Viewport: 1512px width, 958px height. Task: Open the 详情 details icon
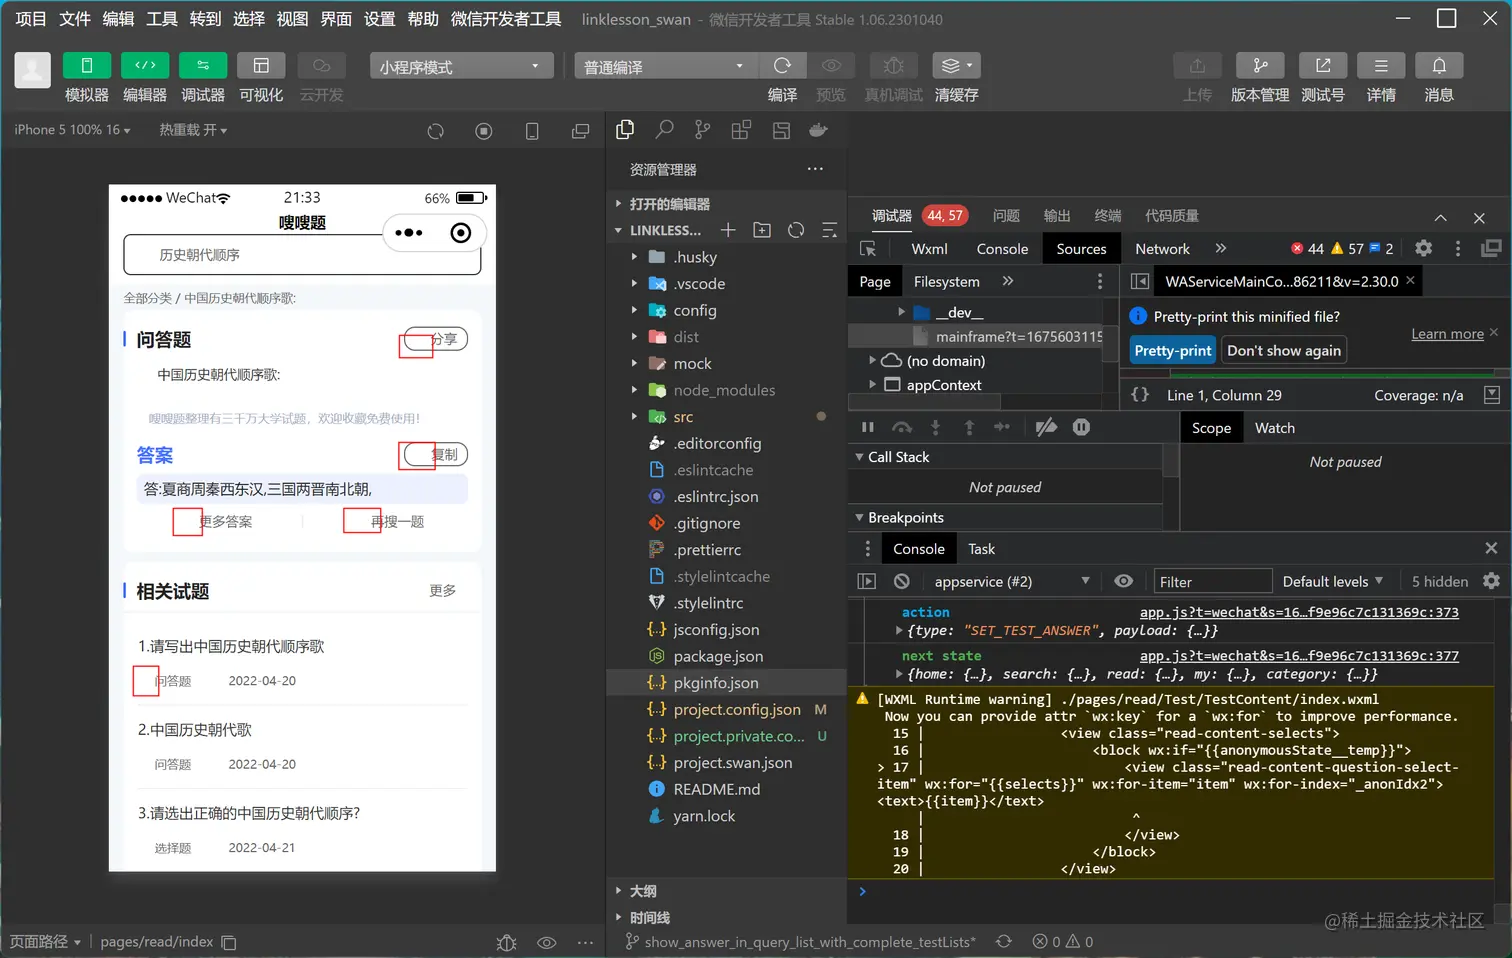pos(1381,65)
